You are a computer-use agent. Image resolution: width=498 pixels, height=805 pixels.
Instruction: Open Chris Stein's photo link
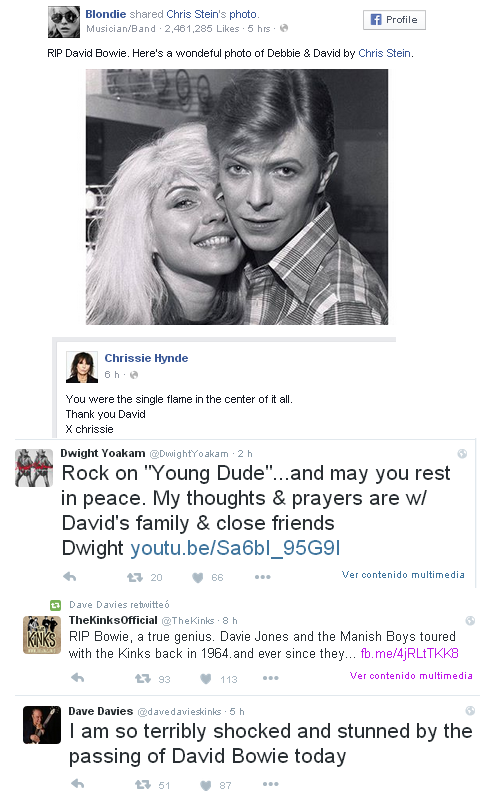point(212,14)
